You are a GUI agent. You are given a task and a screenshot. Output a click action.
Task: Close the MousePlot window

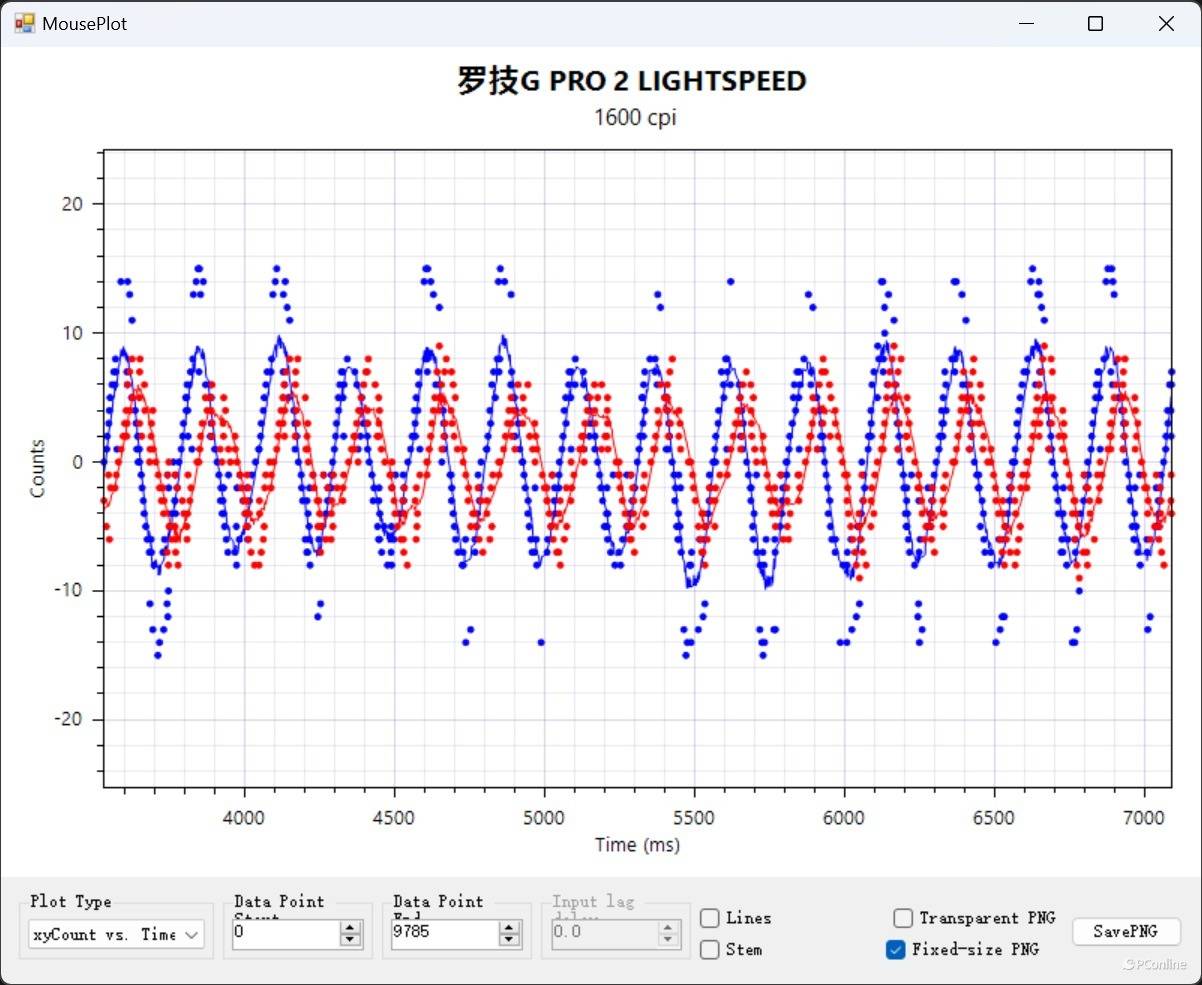pyautogui.click(x=1166, y=24)
